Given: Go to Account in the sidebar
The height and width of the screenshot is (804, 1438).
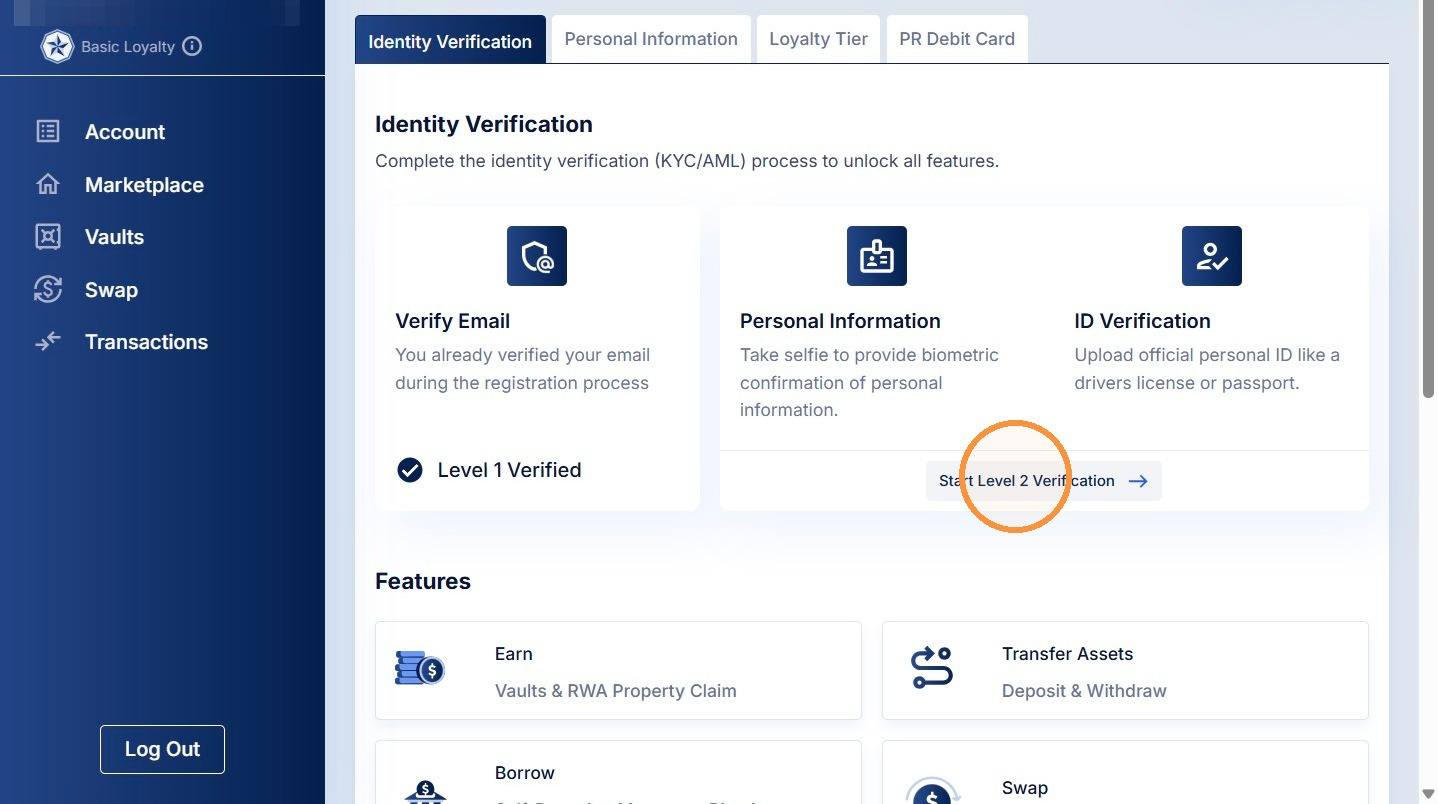Looking at the screenshot, I should coord(125,132).
